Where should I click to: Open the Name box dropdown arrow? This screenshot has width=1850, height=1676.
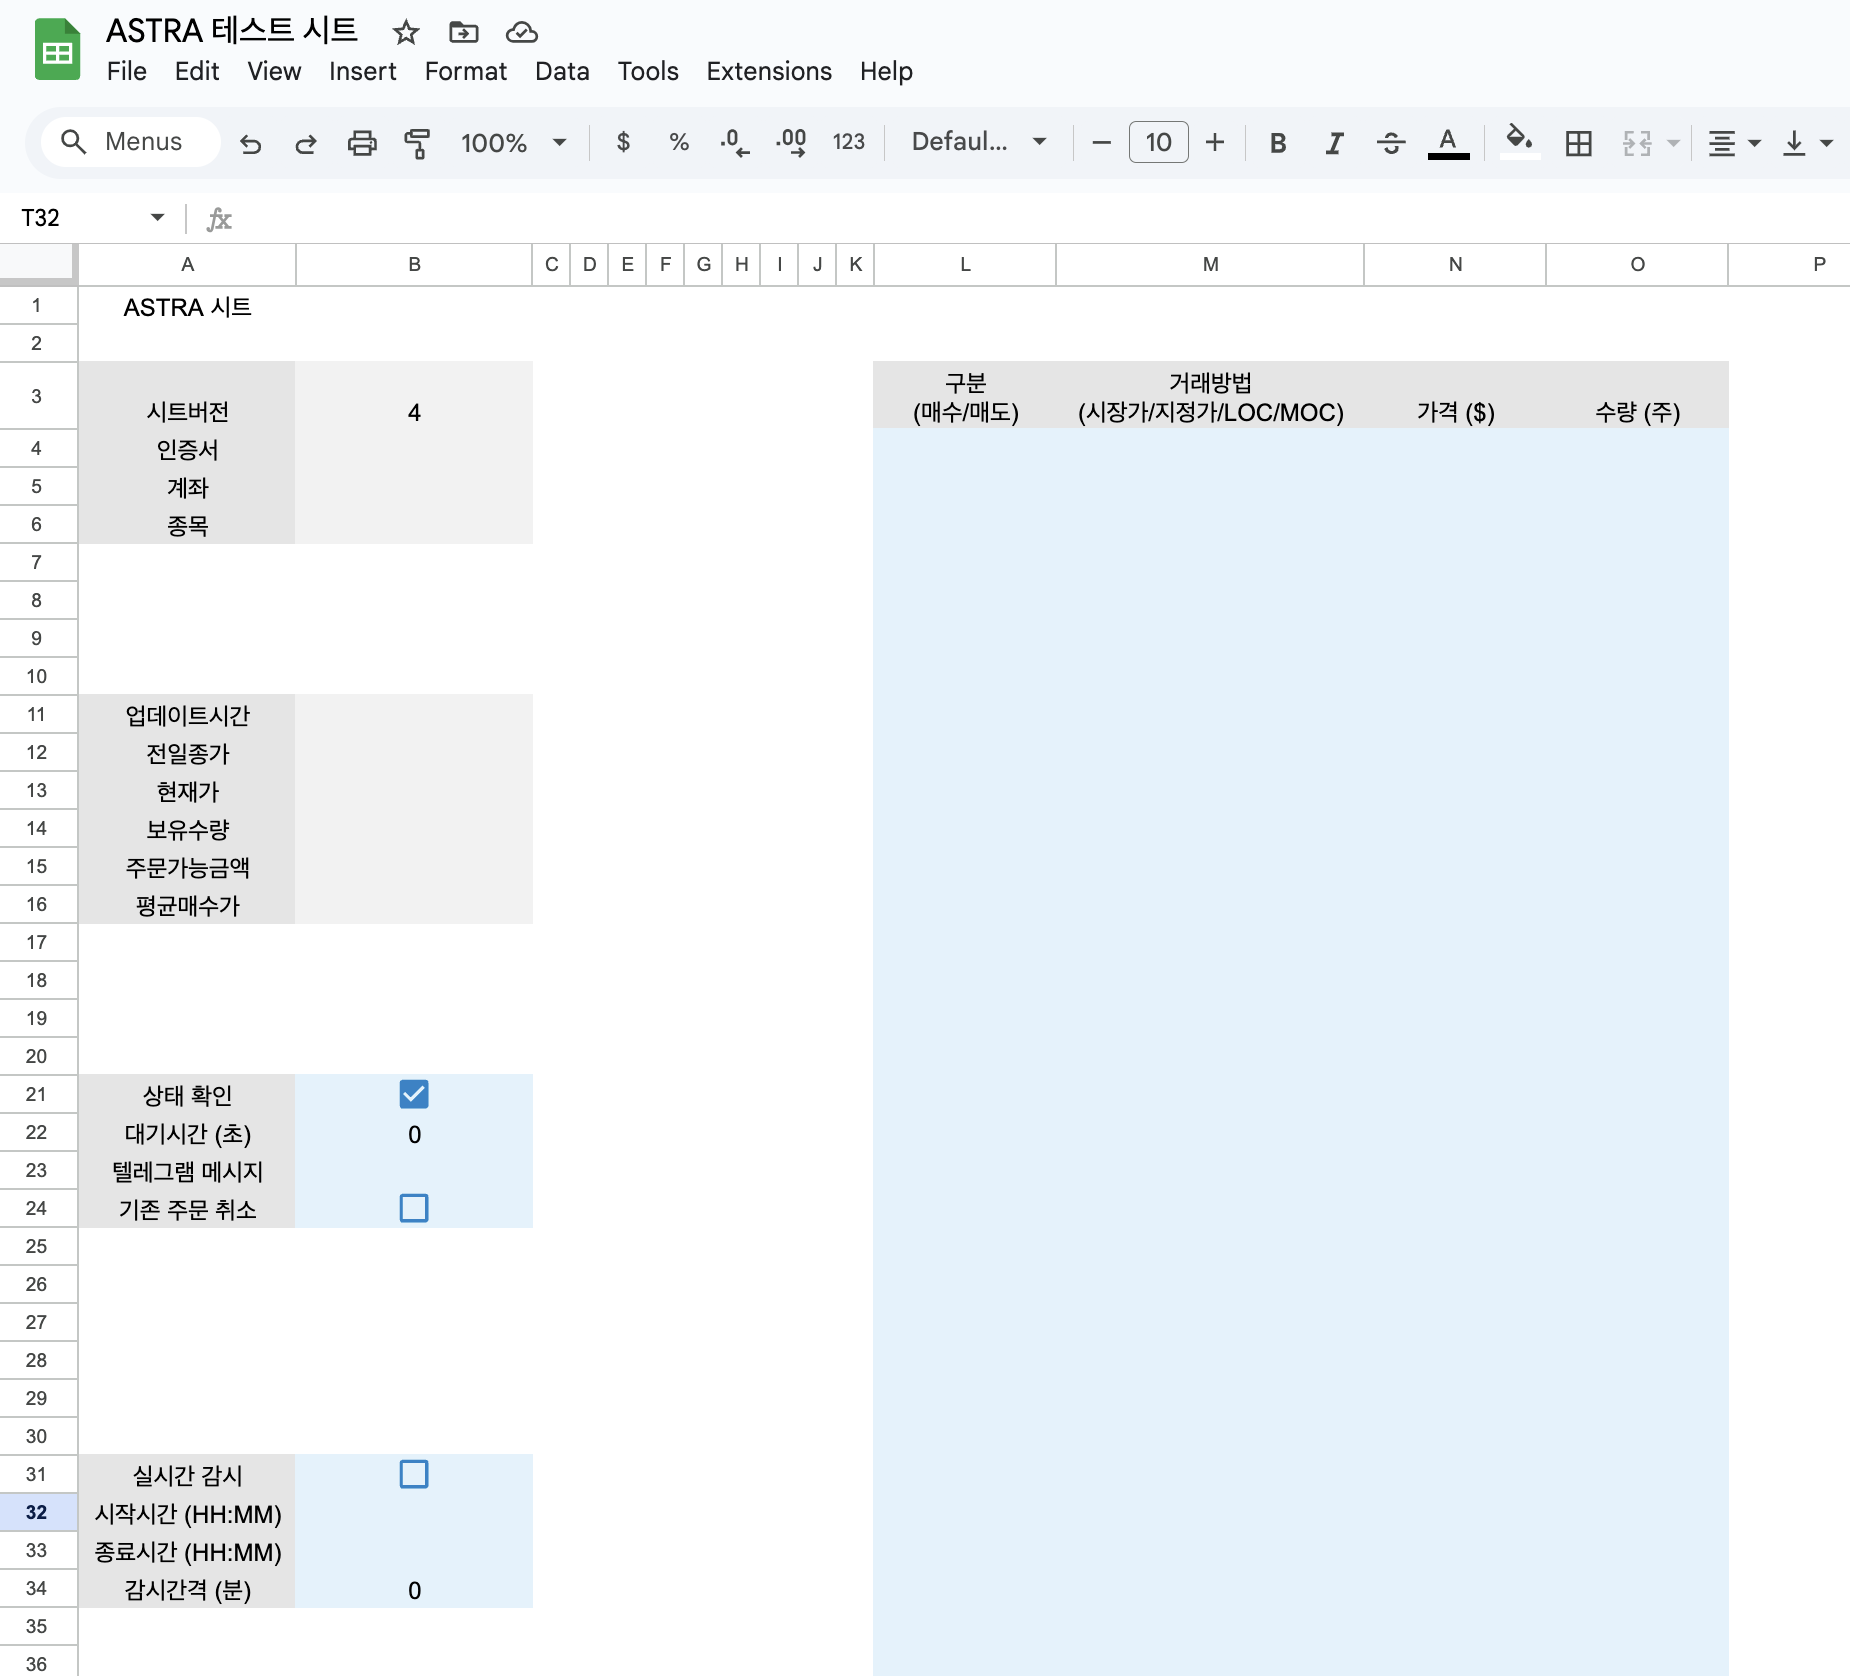pyautogui.click(x=157, y=218)
